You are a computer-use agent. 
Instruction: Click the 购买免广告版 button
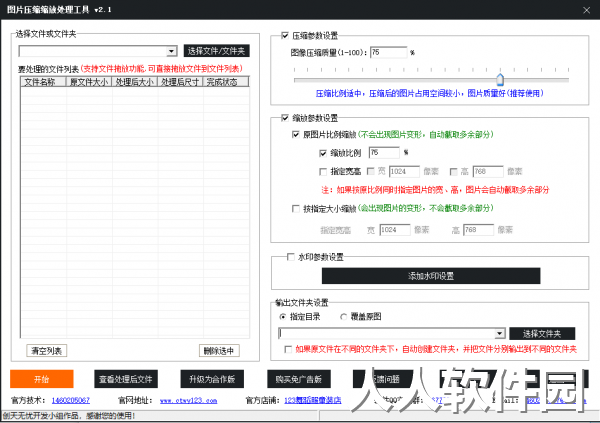pyautogui.click(x=299, y=379)
